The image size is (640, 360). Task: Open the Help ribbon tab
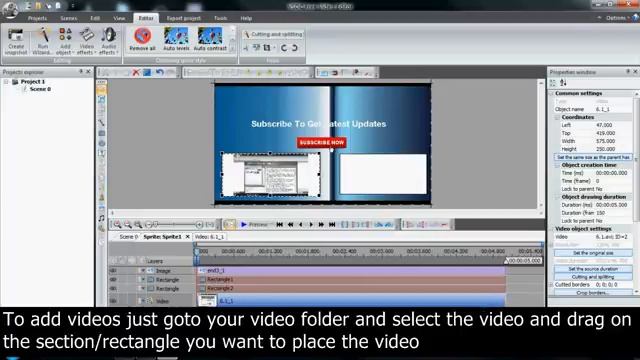[246, 18]
